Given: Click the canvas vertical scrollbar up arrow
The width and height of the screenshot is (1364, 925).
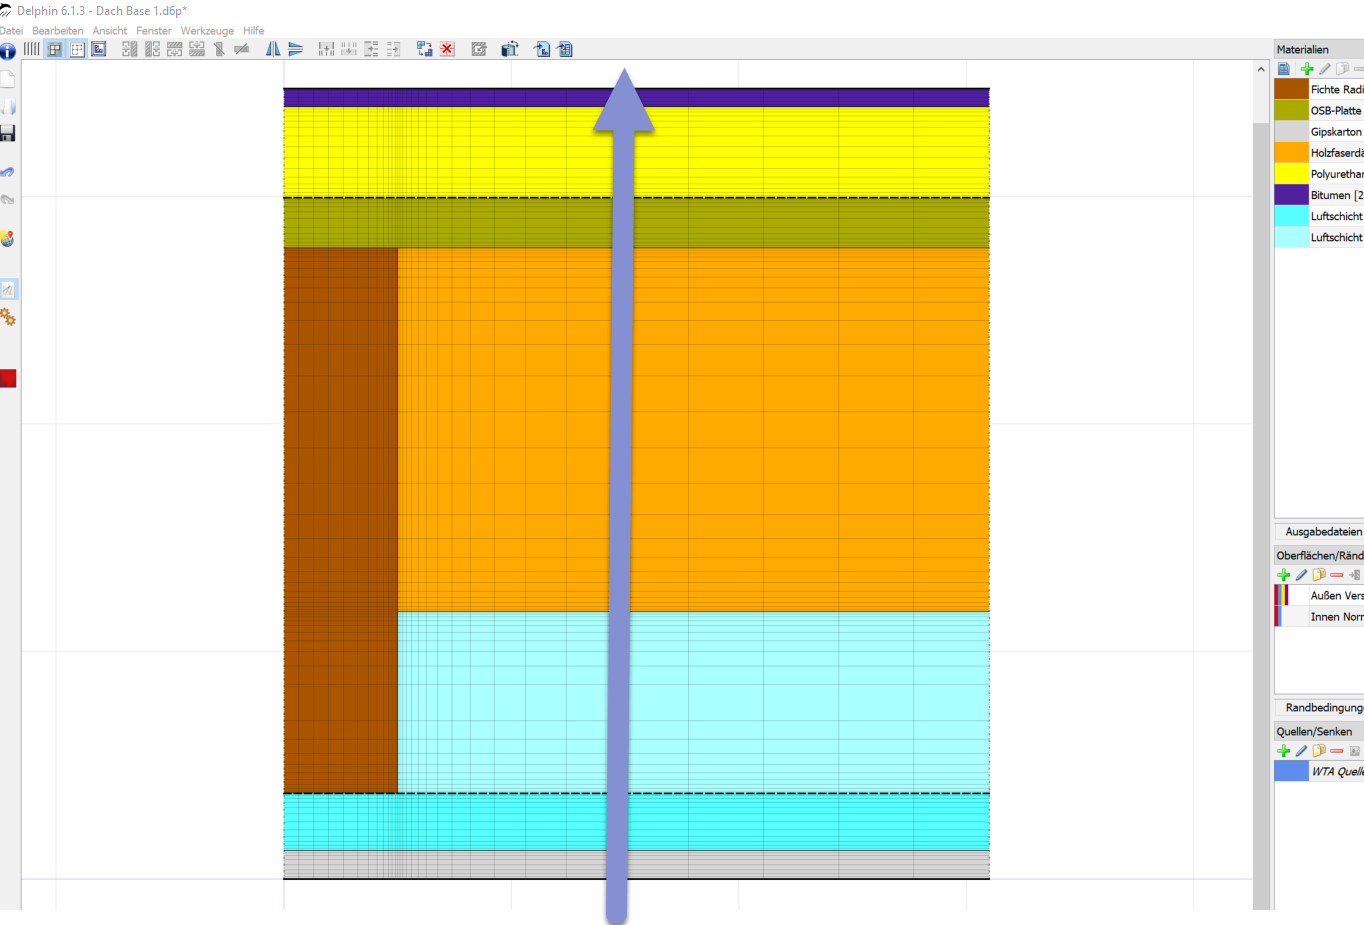Looking at the screenshot, I should click(1261, 69).
